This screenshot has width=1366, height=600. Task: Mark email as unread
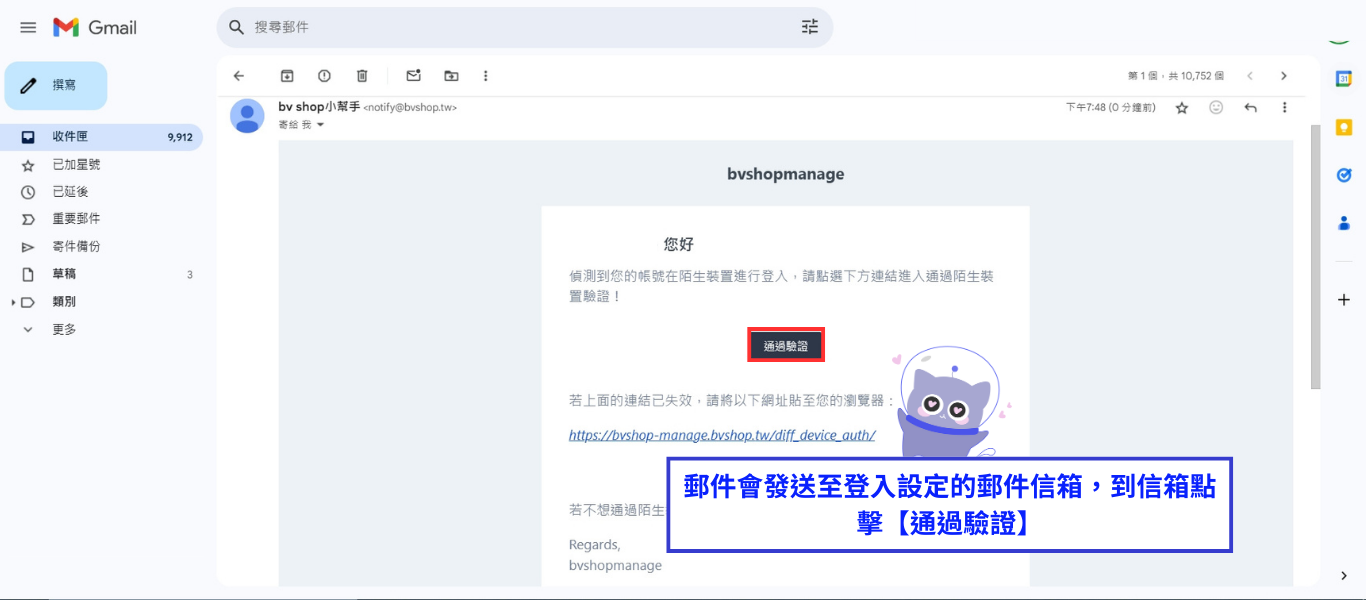[413, 76]
